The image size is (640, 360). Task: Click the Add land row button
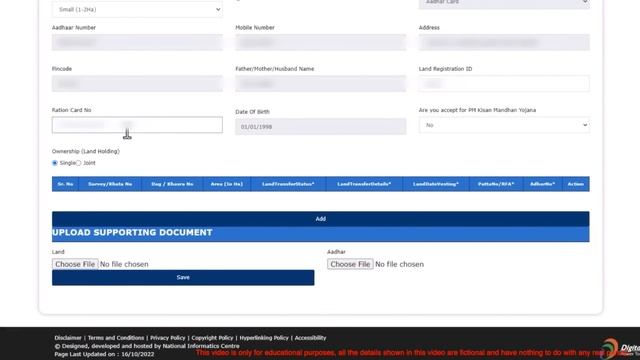(320, 219)
